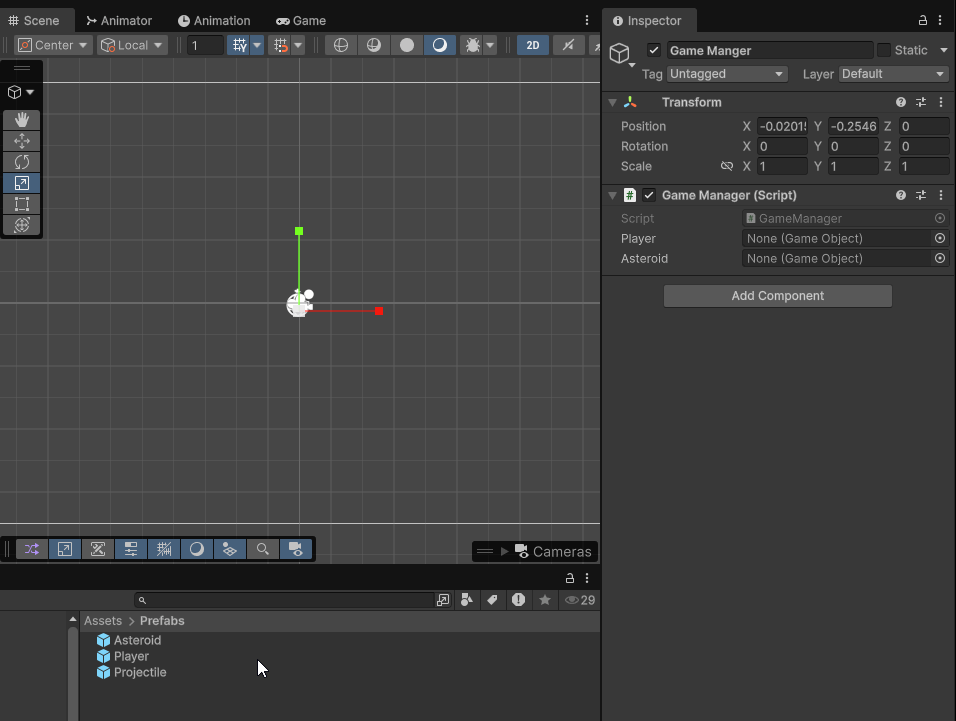Image resolution: width=956 pixels, height=721 pixels.
Task: Collapse the Transform component
Action: click(x=612, y=102)
